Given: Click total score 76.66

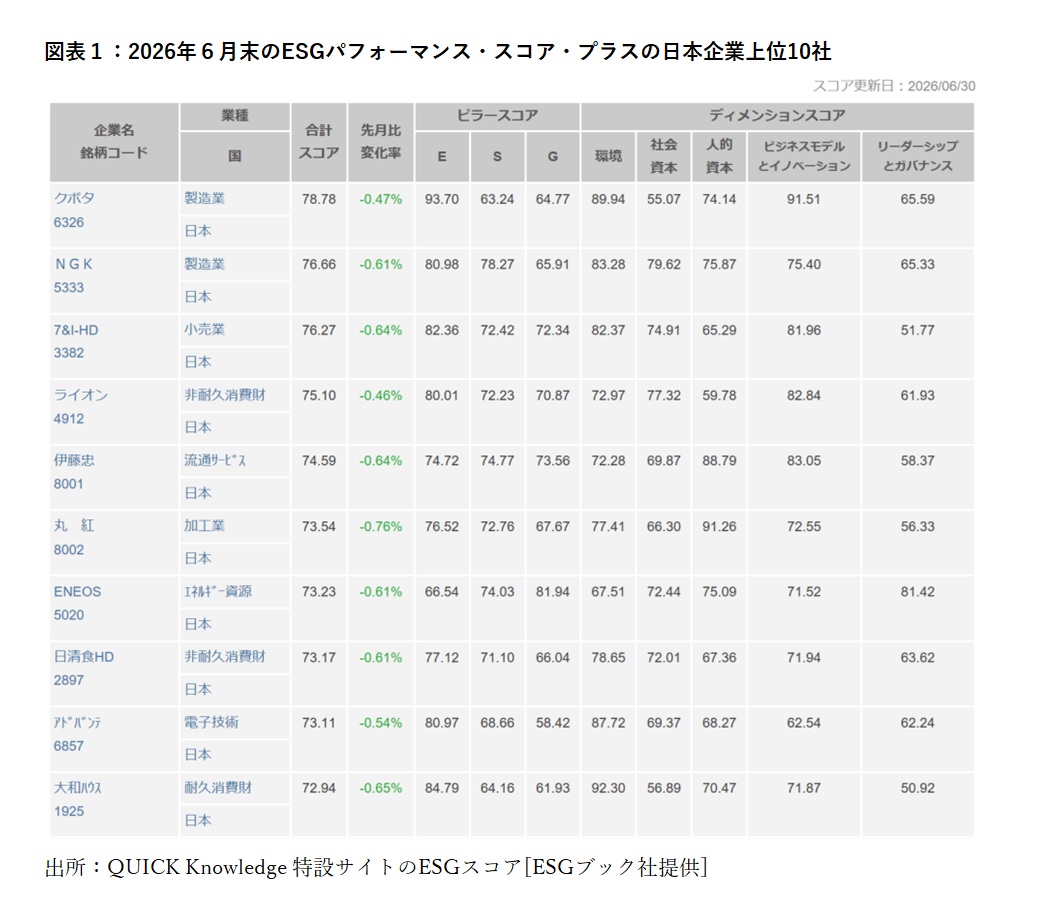Looking at the screenshot, I should point(319,264).
